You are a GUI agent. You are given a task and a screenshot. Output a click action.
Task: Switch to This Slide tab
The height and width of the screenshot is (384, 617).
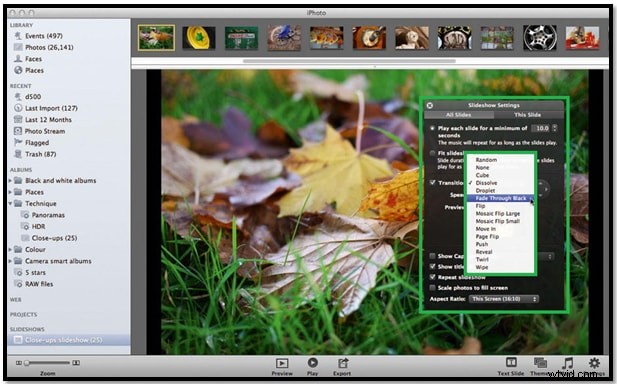[x=528, y=115]
